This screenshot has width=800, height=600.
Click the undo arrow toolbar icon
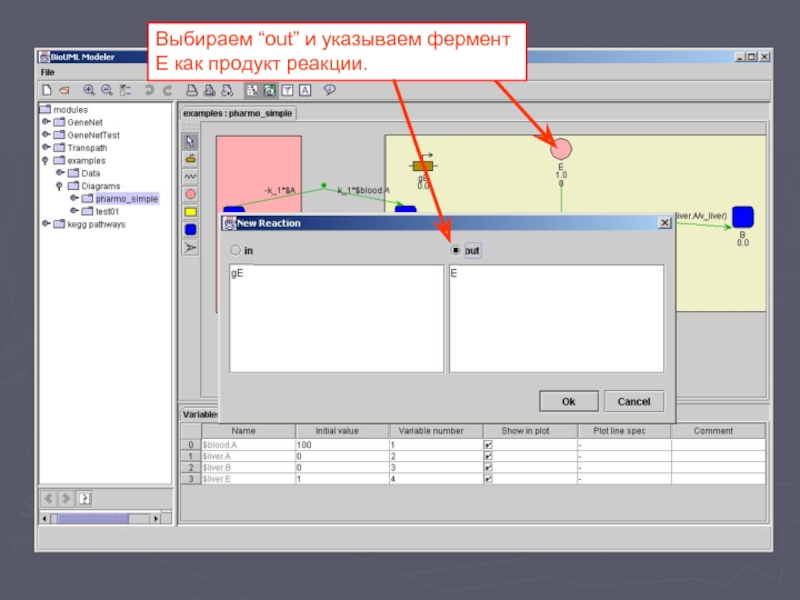pos(149,90)
